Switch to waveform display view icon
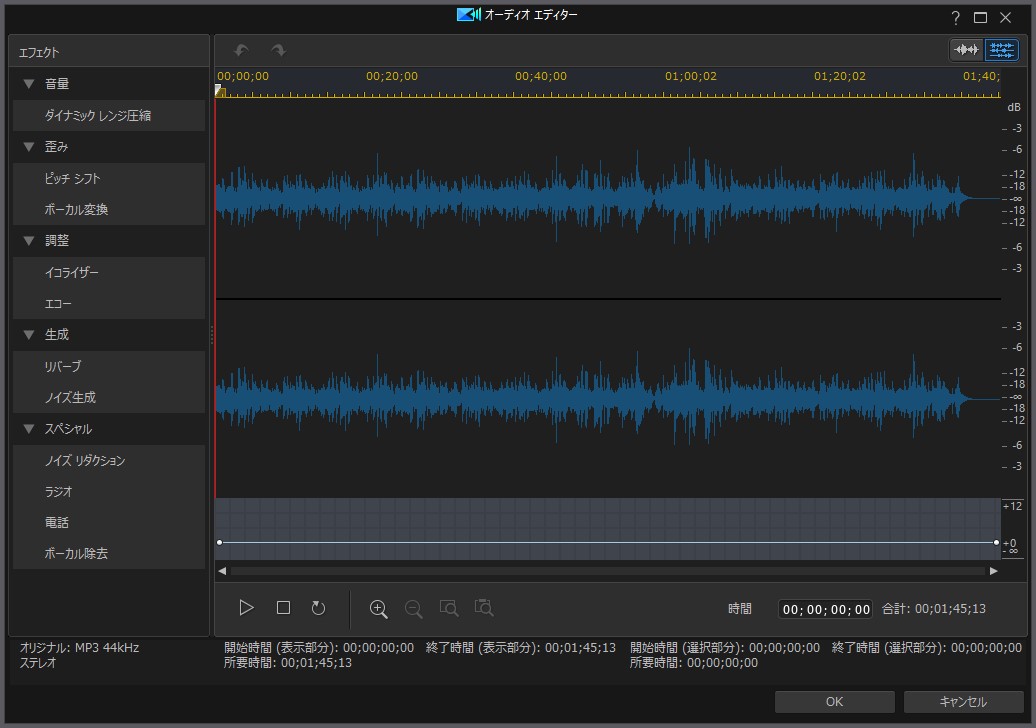 (966, 50)
